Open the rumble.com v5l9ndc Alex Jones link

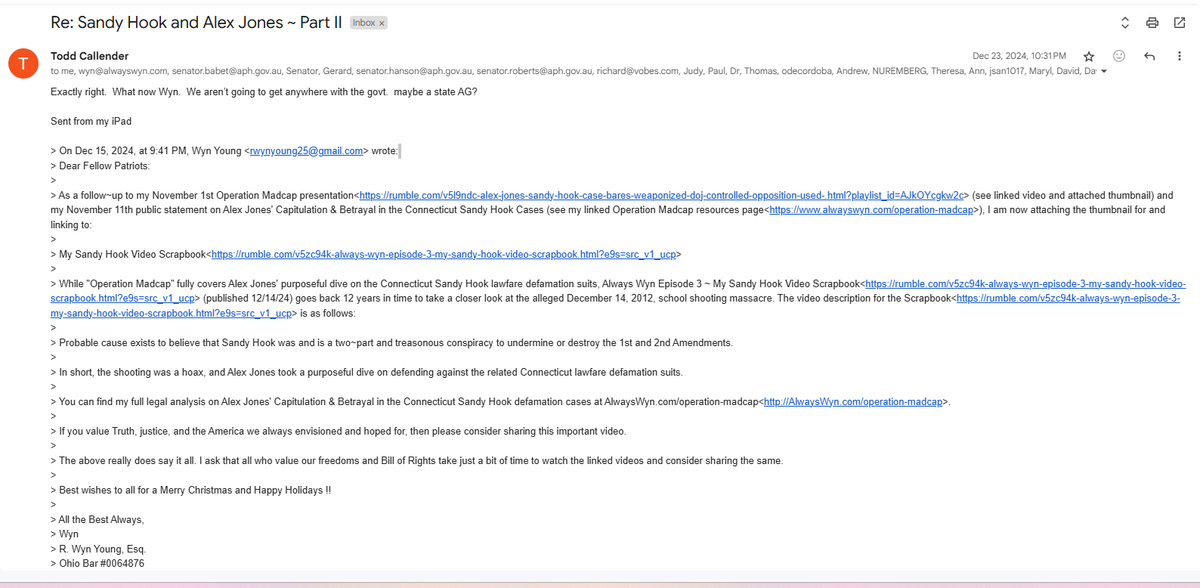(x=663, y=196)
